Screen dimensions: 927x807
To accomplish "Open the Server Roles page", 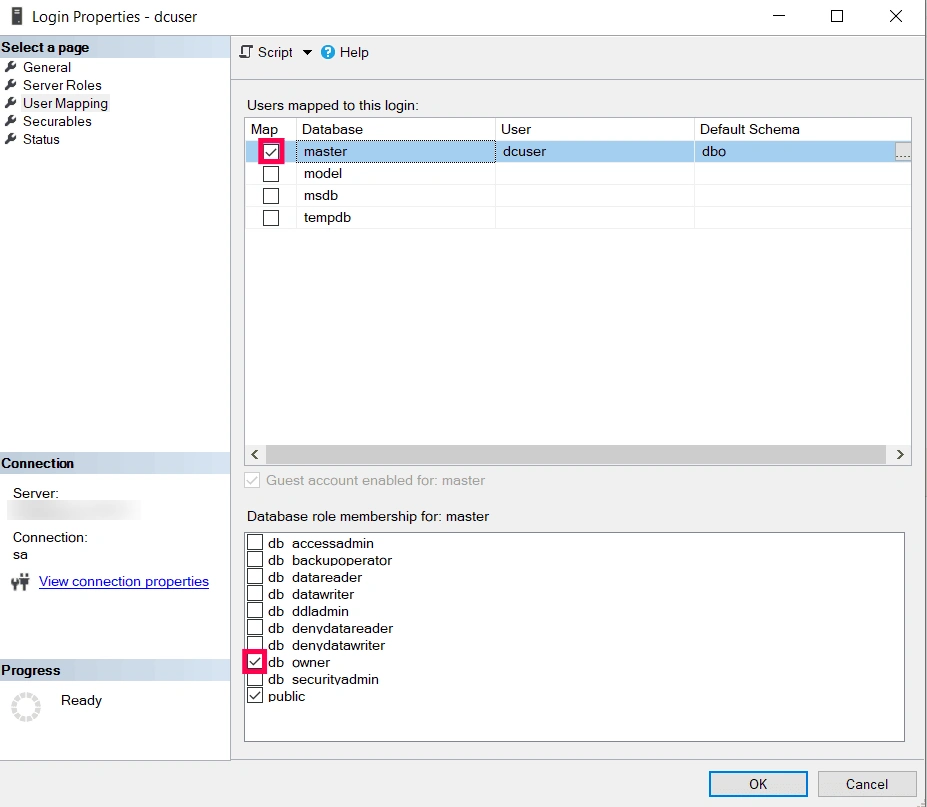I will click(62, 85).
